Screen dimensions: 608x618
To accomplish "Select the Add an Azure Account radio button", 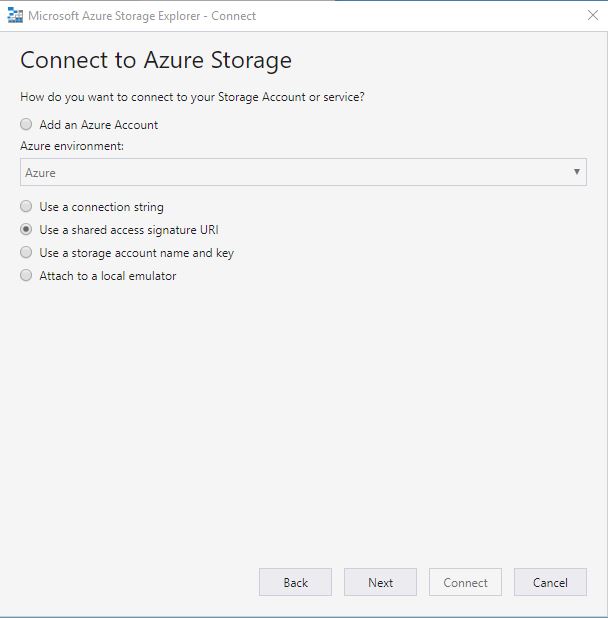I will point(26,124).
